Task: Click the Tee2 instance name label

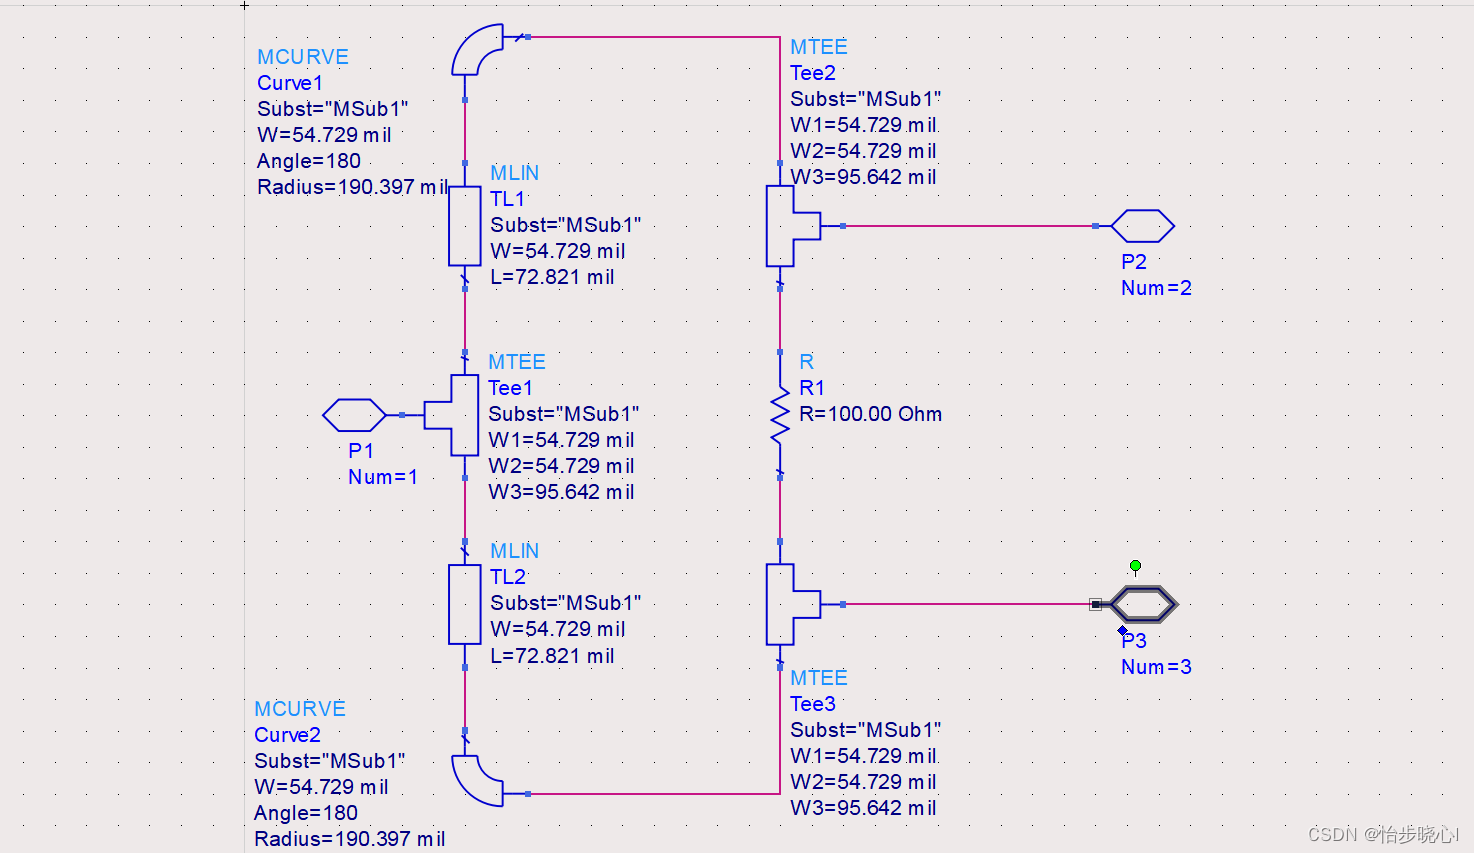Action: (813, 73)
